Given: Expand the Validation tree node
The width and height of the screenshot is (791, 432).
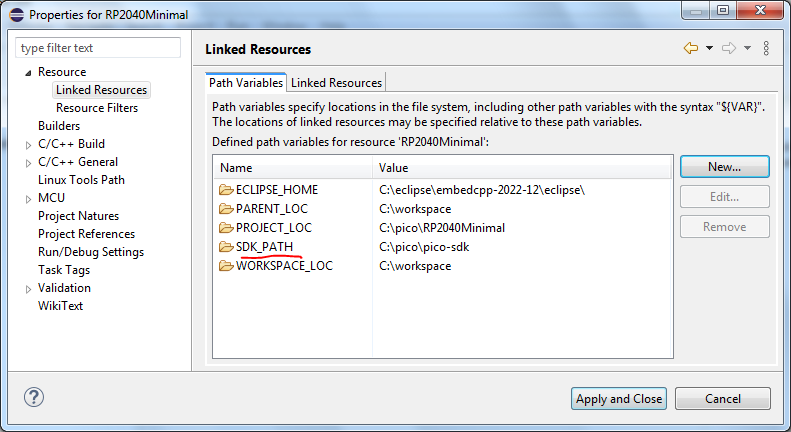Looking at the screenshot, I should pyautogui.click(x=28, y=288).
